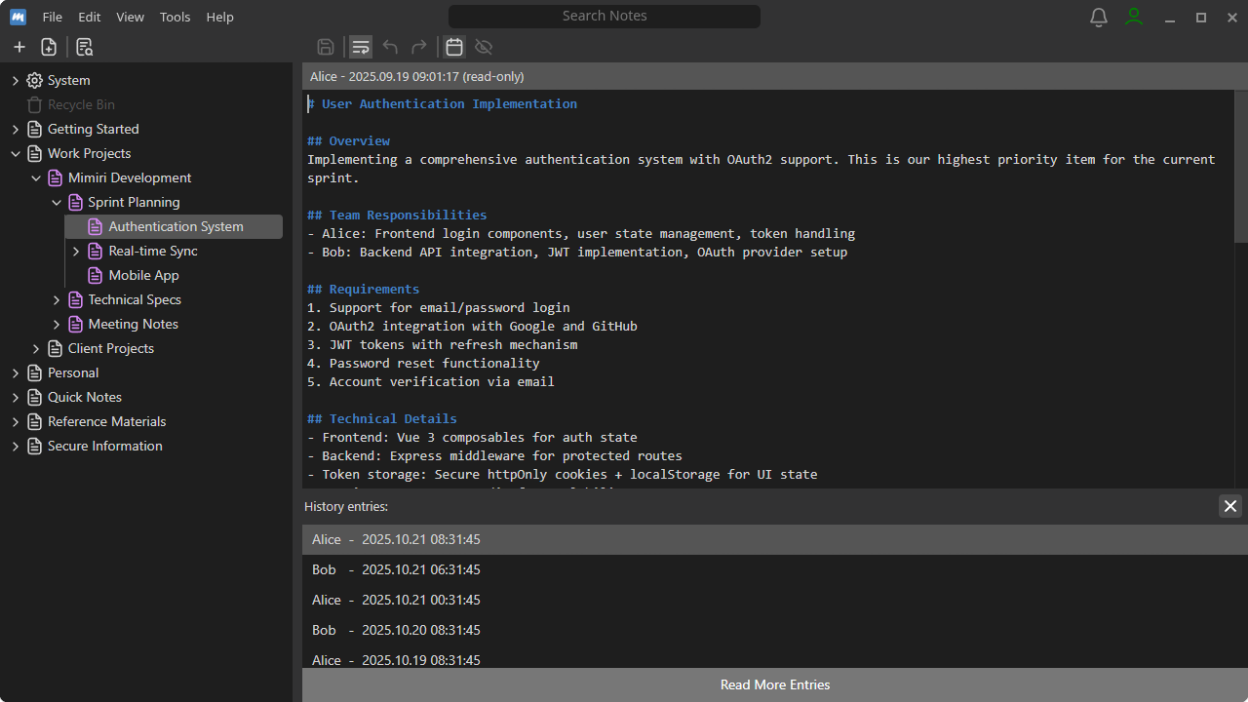Image resolution: width=1248 pixels, height=702 pixels.
Task: Click the undo arrow icon
Action: 390,47
